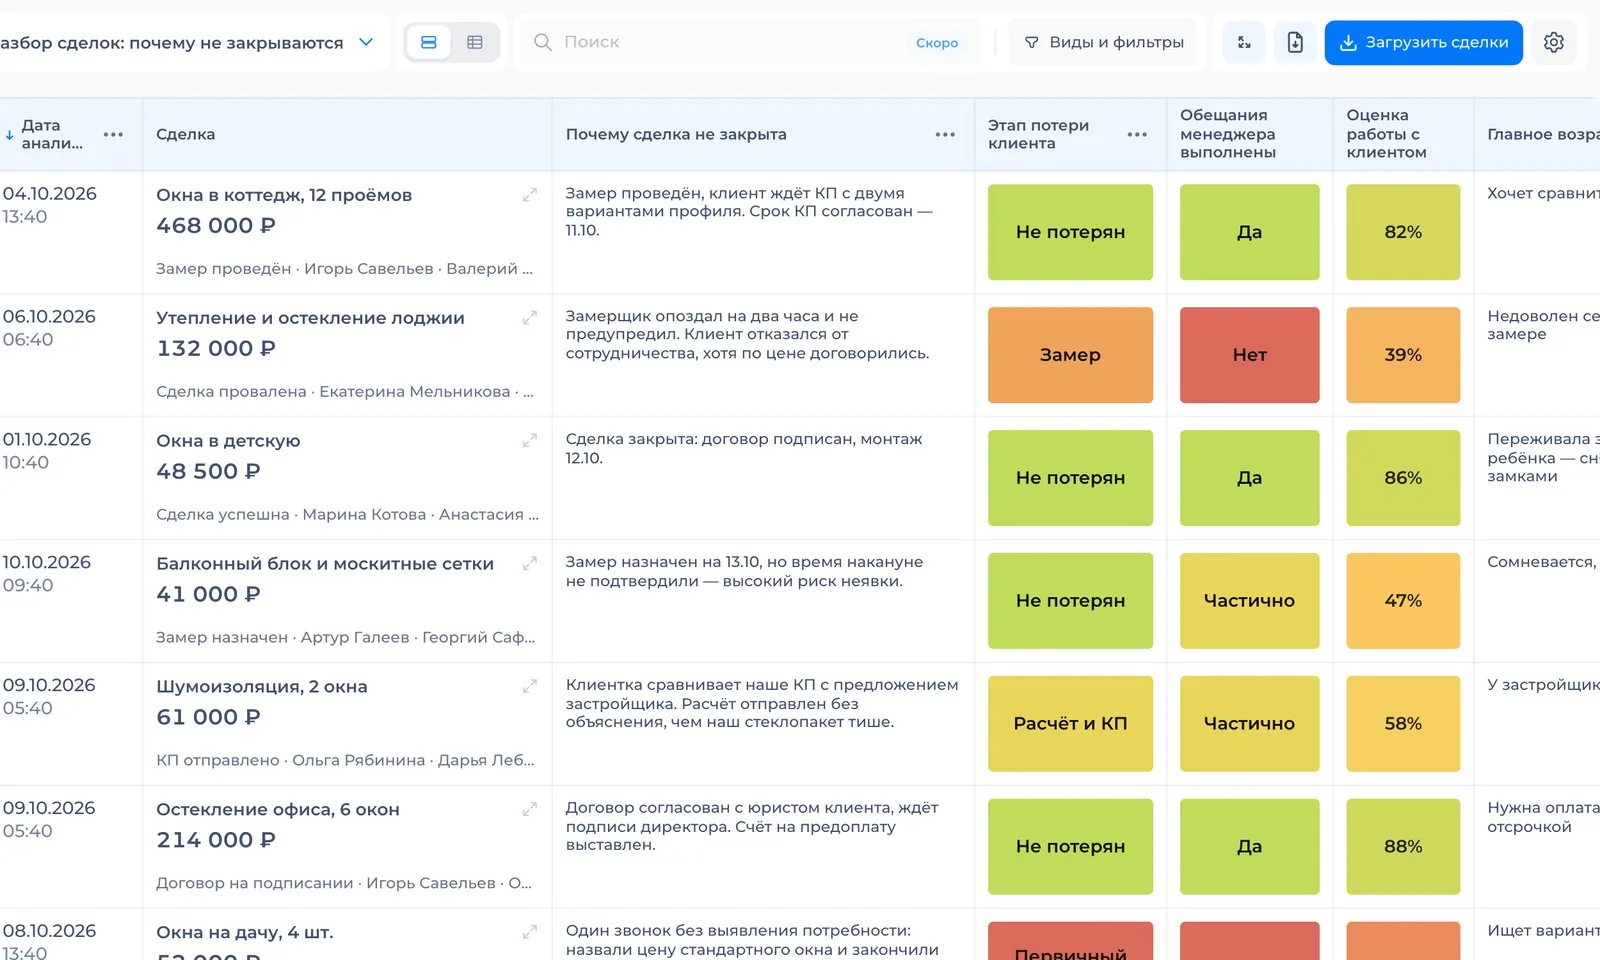Click the 86% rating cell

point(1403,478)
